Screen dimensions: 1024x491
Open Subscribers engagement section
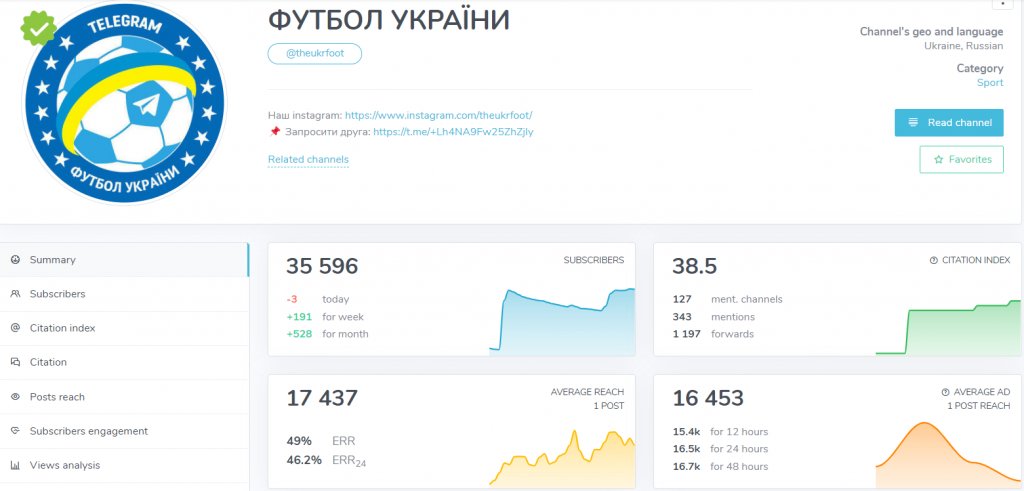(x=124, y=431)
